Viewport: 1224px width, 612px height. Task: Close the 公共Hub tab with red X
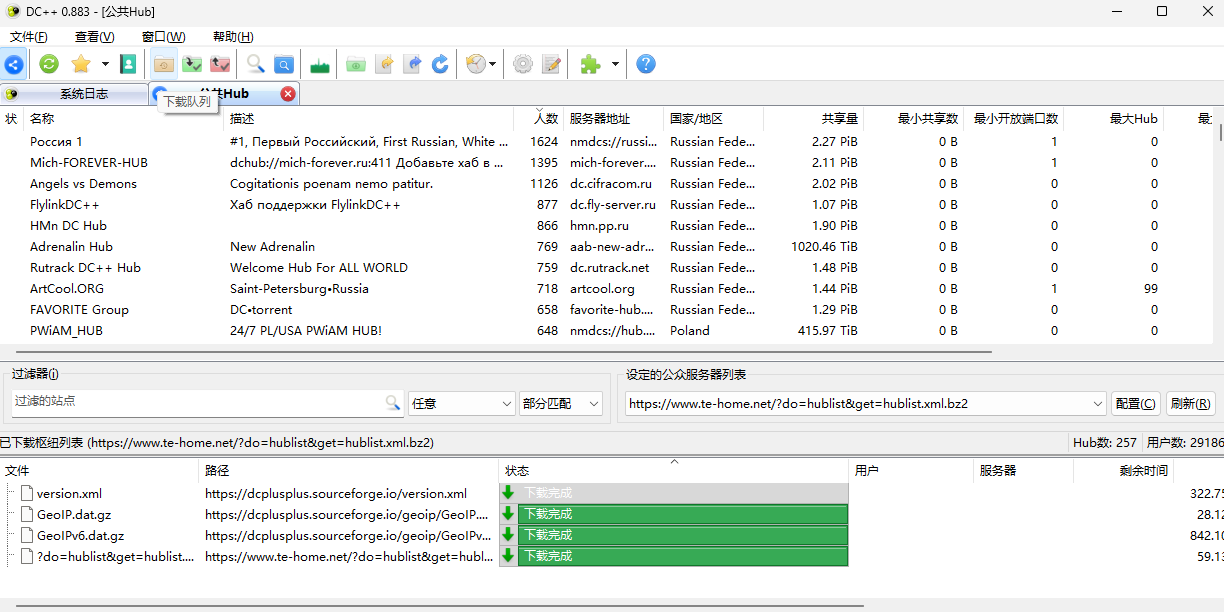pos(288,93)
